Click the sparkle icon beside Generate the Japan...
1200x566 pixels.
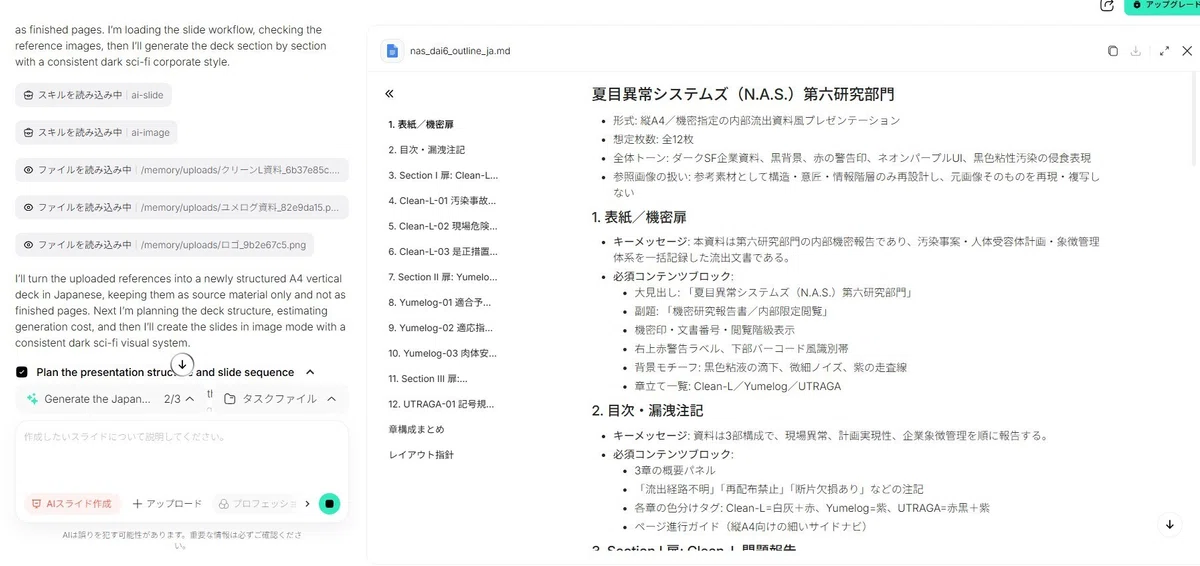(x=33, y=399)
